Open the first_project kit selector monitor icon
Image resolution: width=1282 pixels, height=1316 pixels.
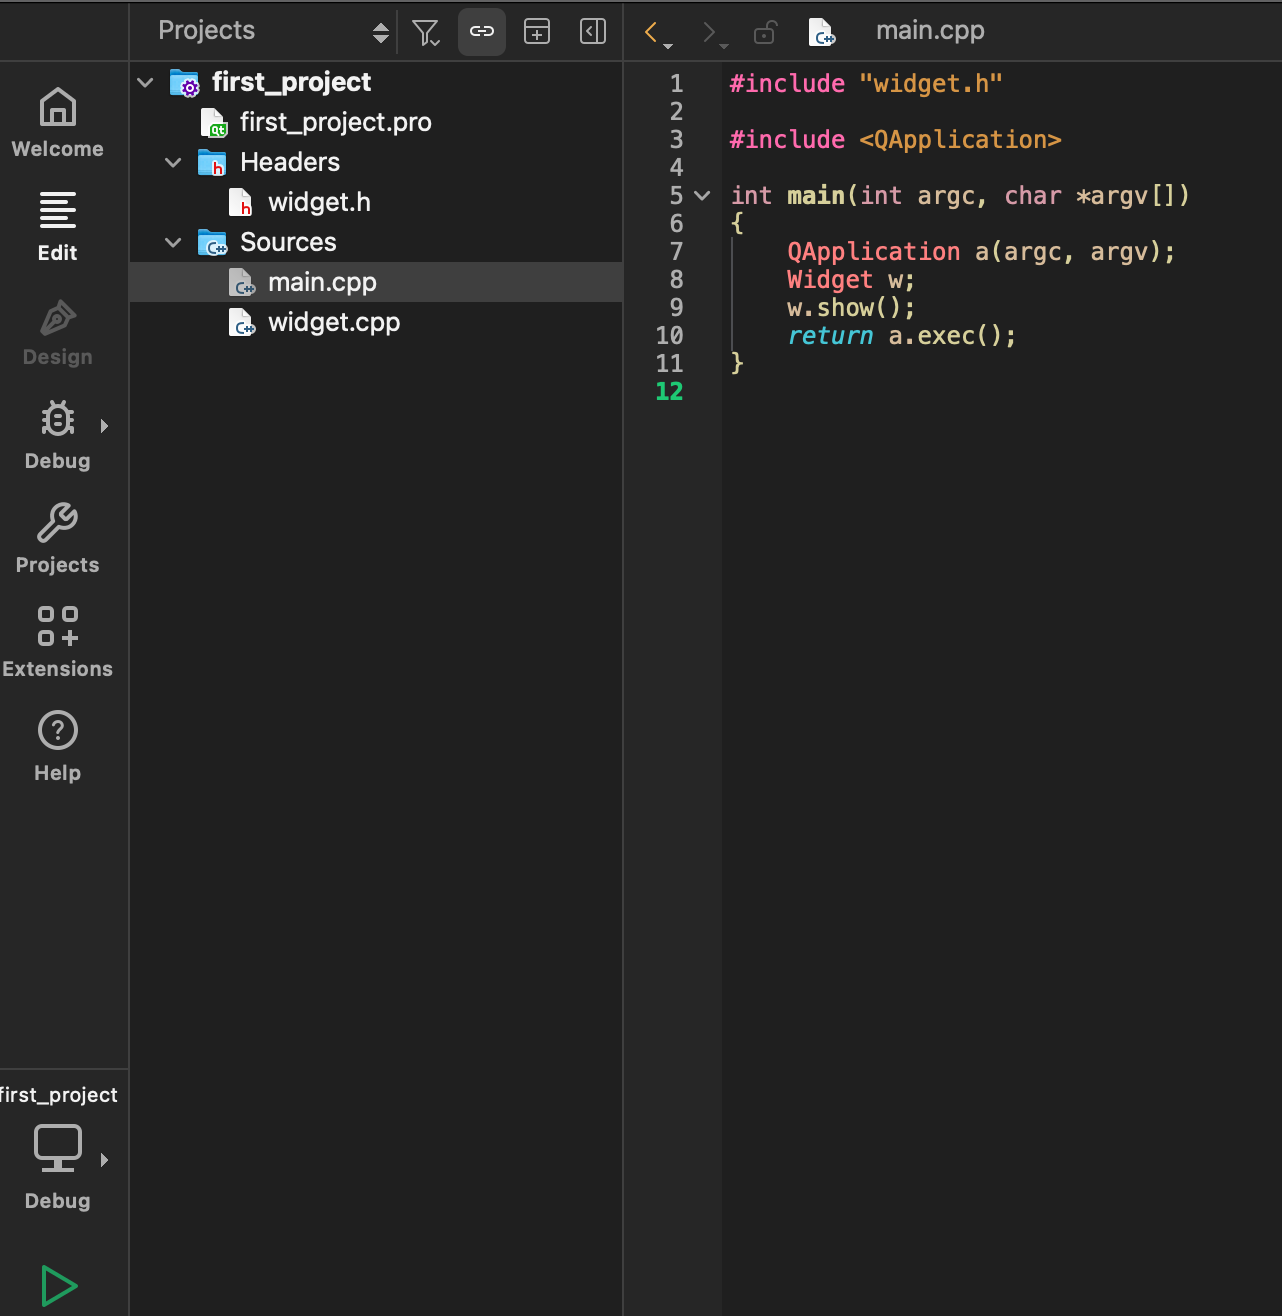click(x=58, y=1148)
